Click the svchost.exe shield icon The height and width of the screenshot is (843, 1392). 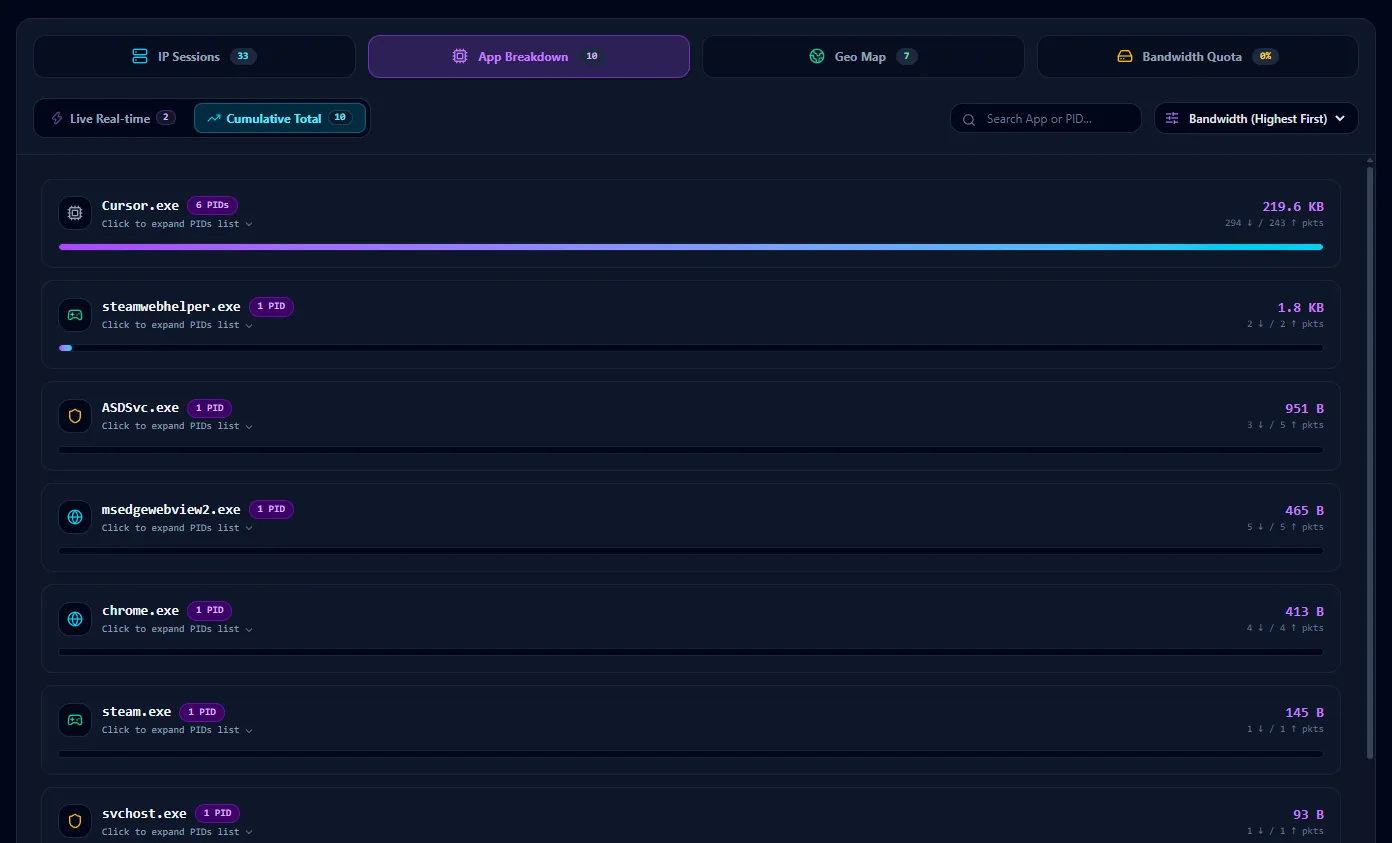[75, 821]
